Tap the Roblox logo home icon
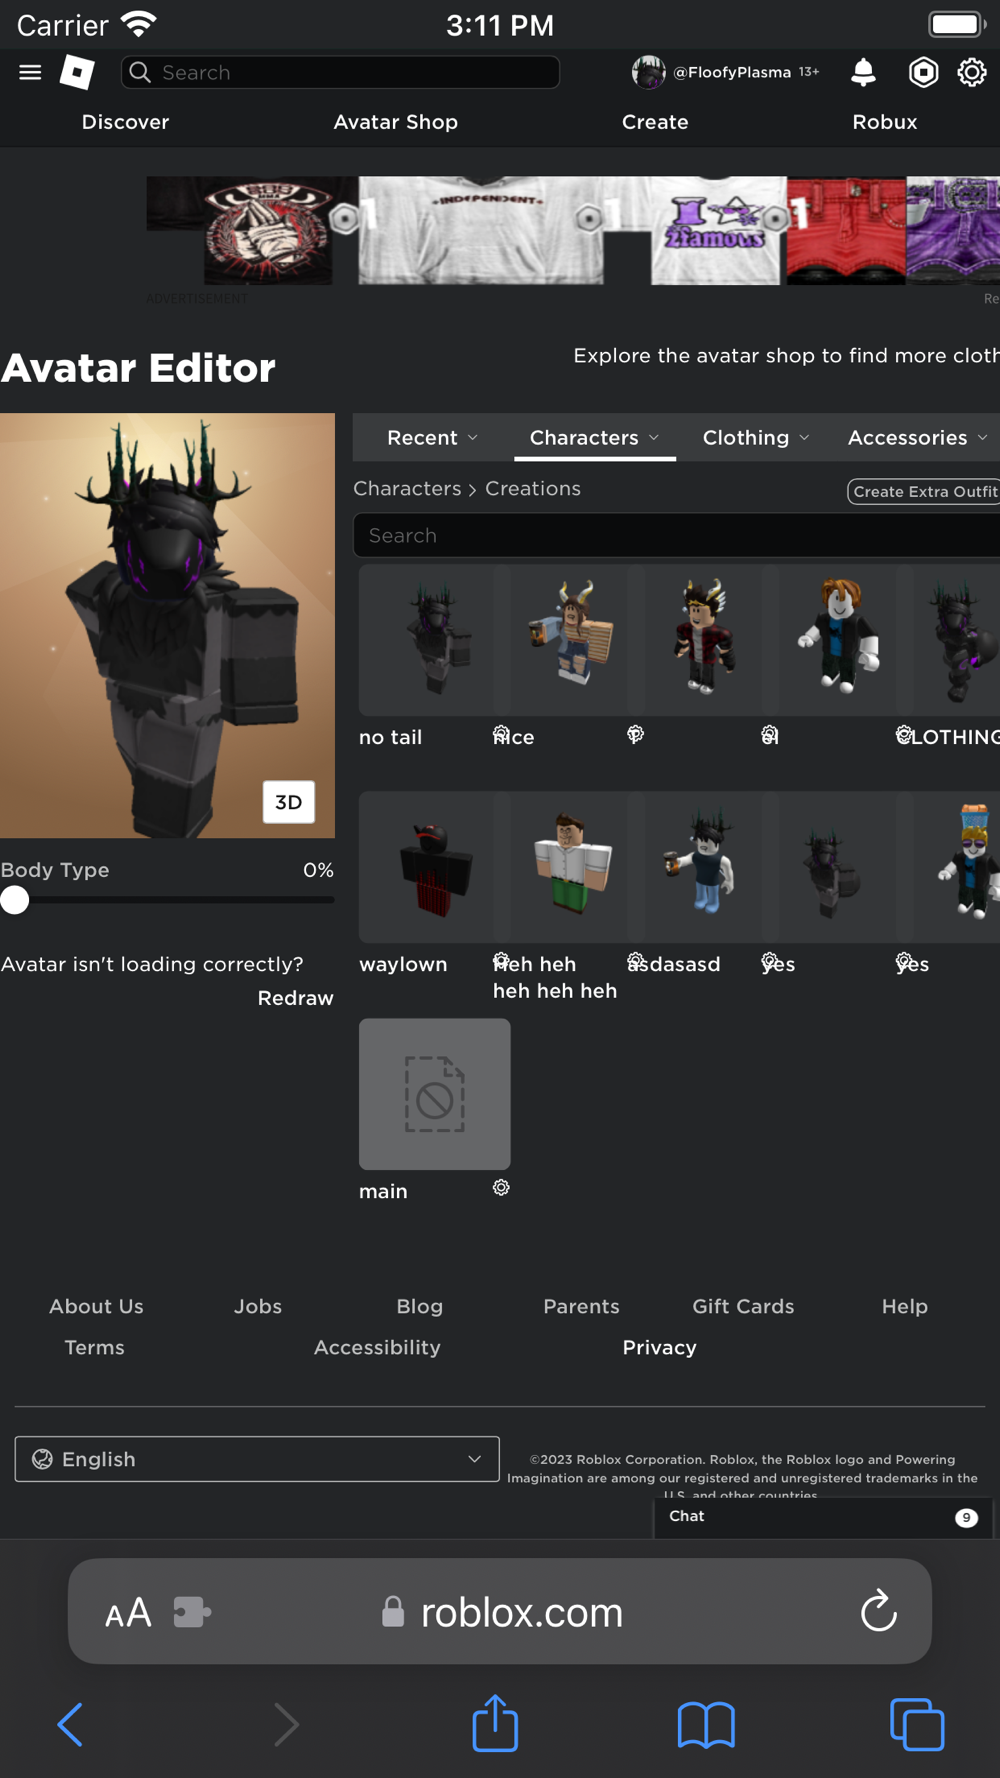The height and width of the screenshot is (1778, 1000). point(77,72)
